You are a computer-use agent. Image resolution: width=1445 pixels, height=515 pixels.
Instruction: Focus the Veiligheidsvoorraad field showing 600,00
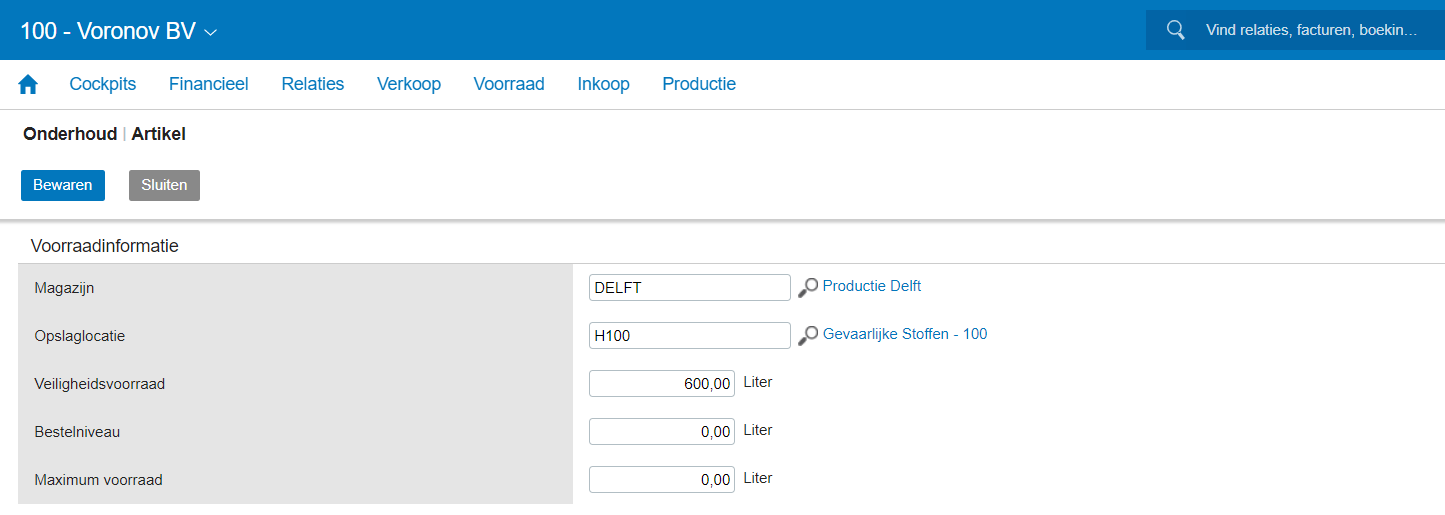click(x=661, y=384)
